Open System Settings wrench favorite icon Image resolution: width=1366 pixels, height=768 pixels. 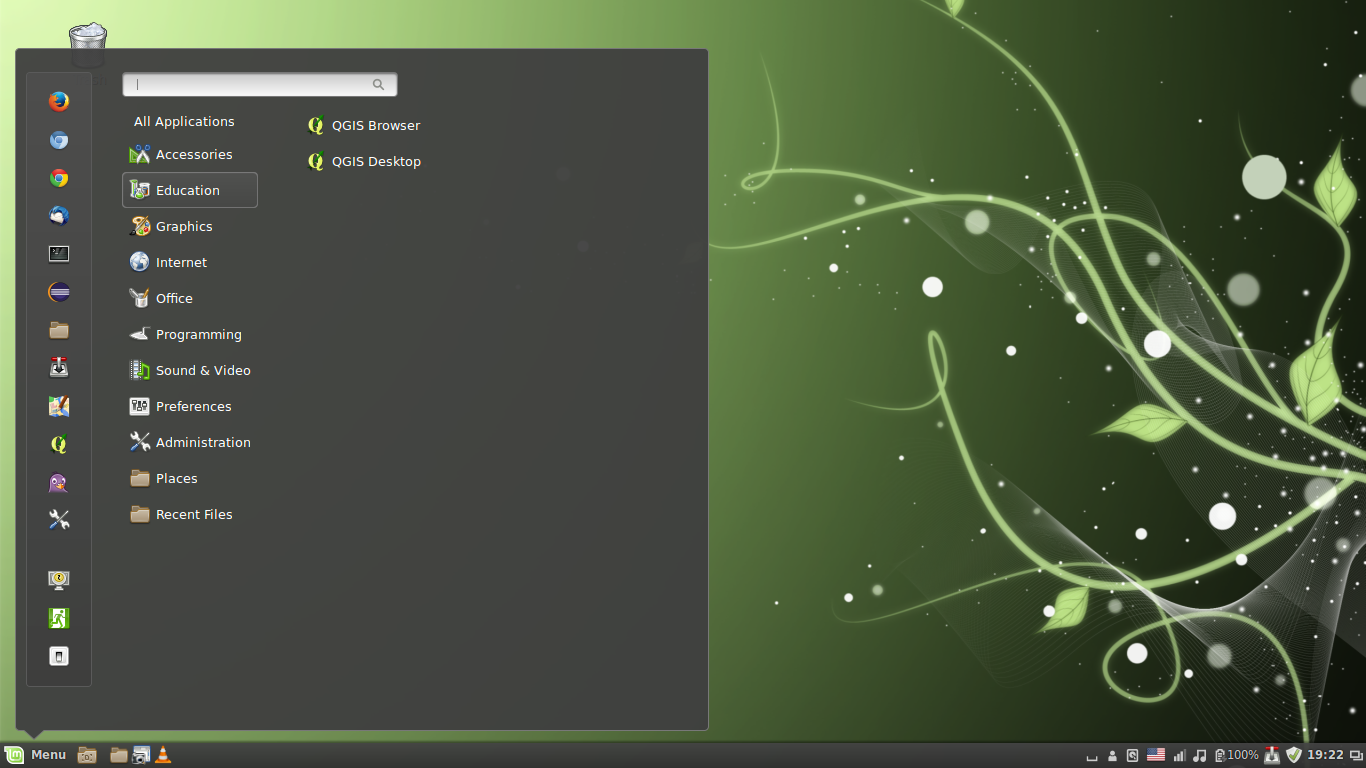(59, 520)
